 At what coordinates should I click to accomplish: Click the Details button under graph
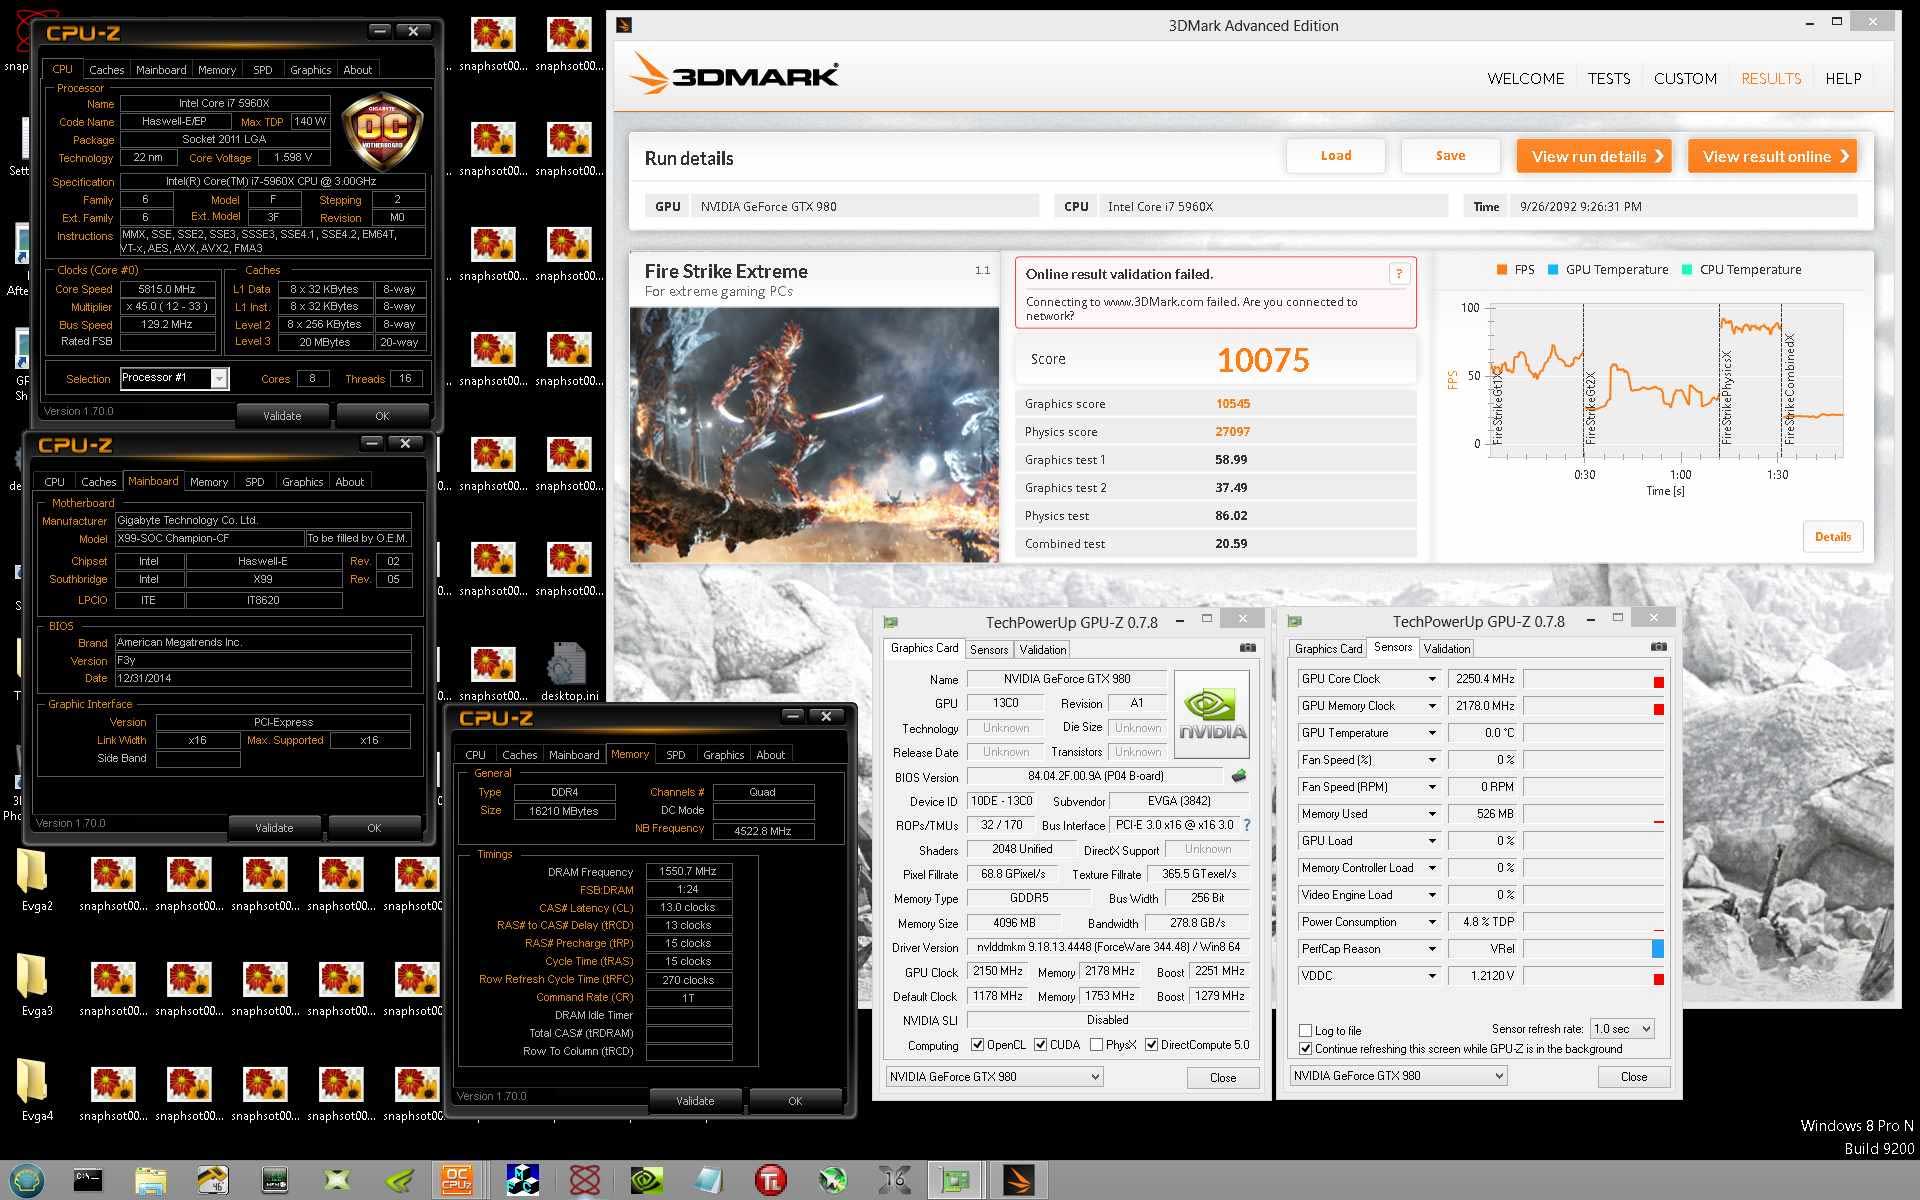coord(1832,537)
